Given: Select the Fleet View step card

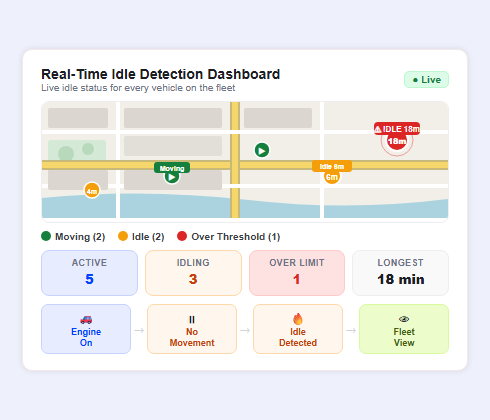Looking at the screenshot, I should [x=404, y=329].
